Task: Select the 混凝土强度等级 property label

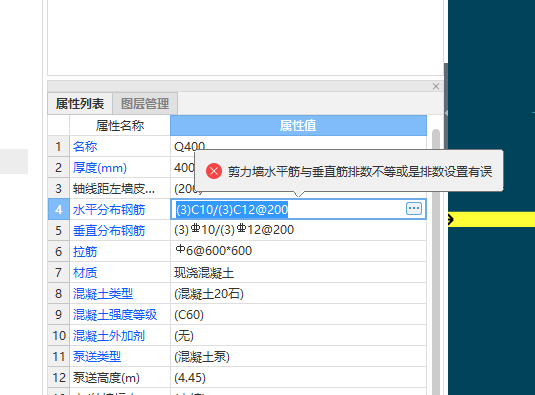Action: pos(115,314)
